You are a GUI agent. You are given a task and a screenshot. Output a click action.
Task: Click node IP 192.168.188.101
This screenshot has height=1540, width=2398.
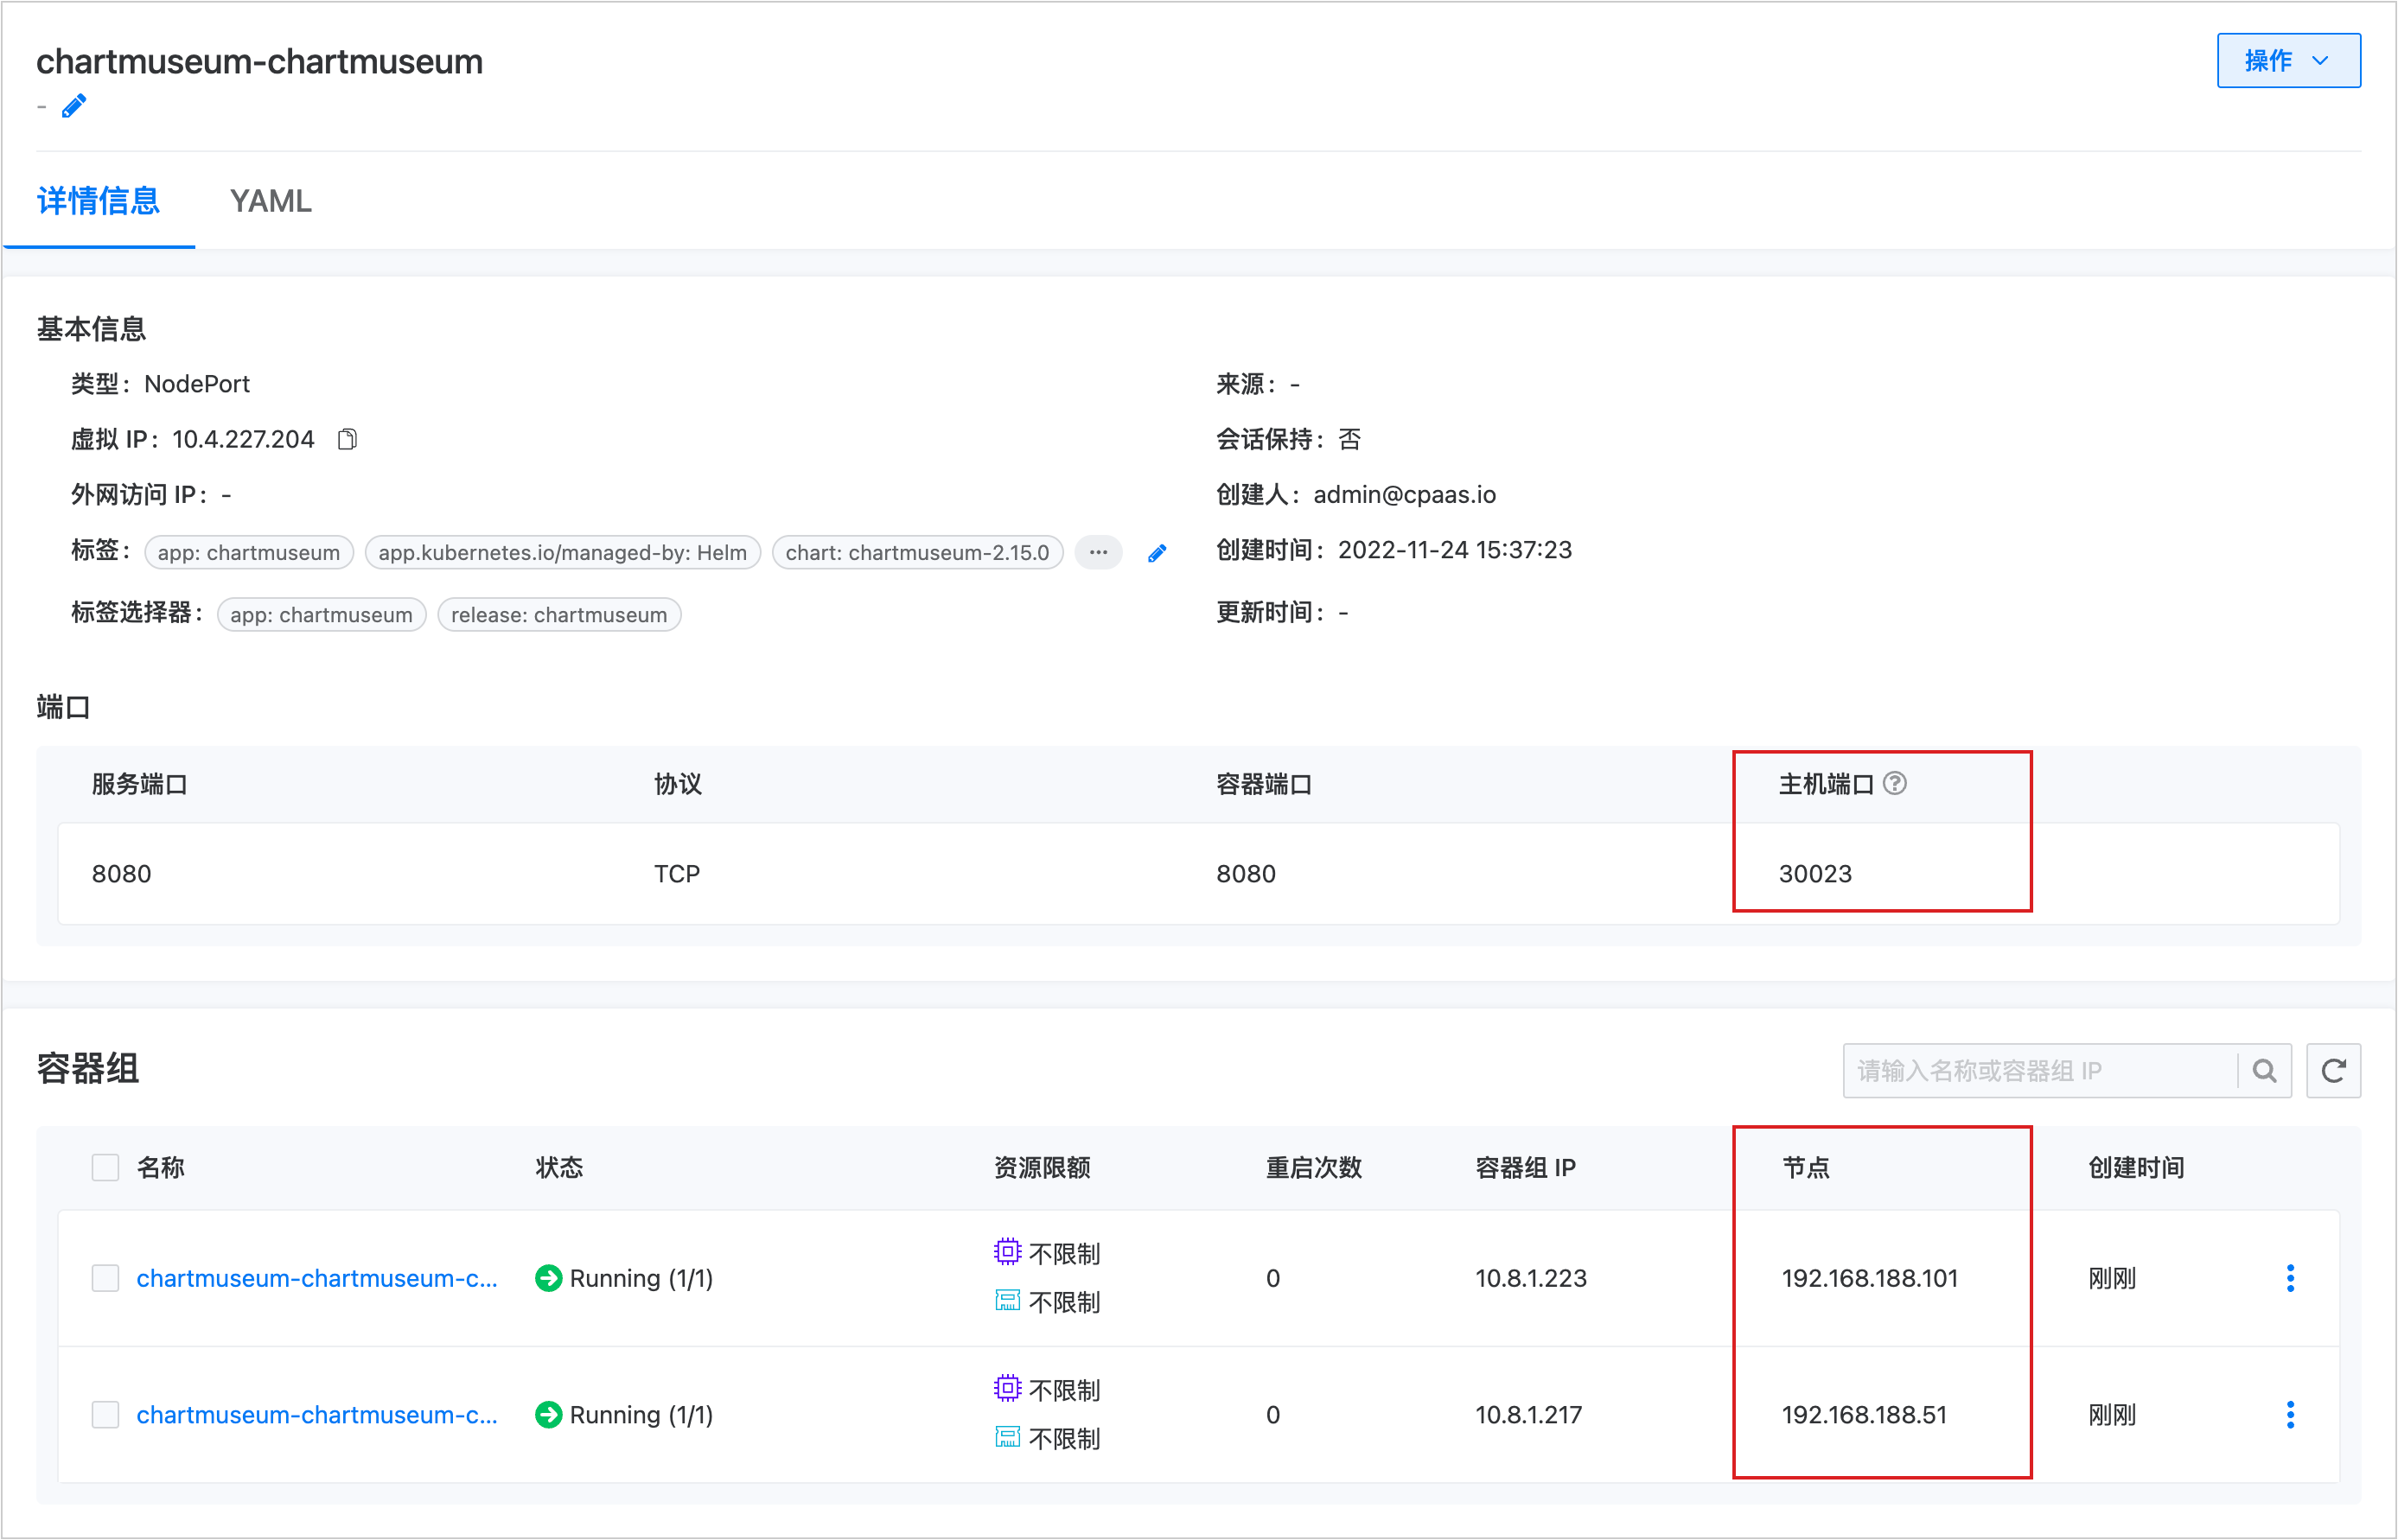tap(1869, 1278)
